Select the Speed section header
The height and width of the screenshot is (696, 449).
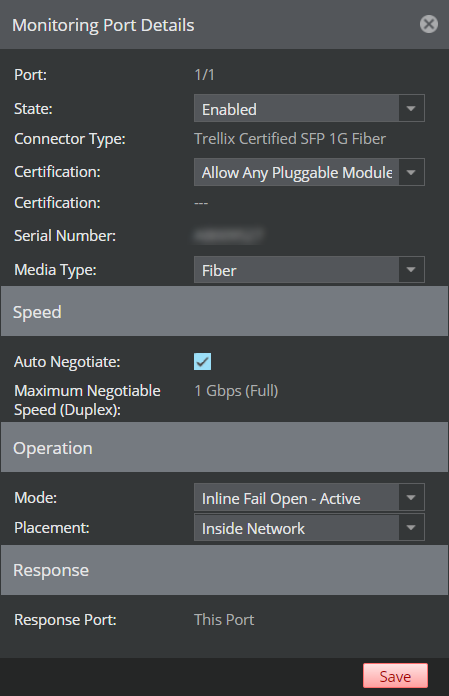pos(224,311)
